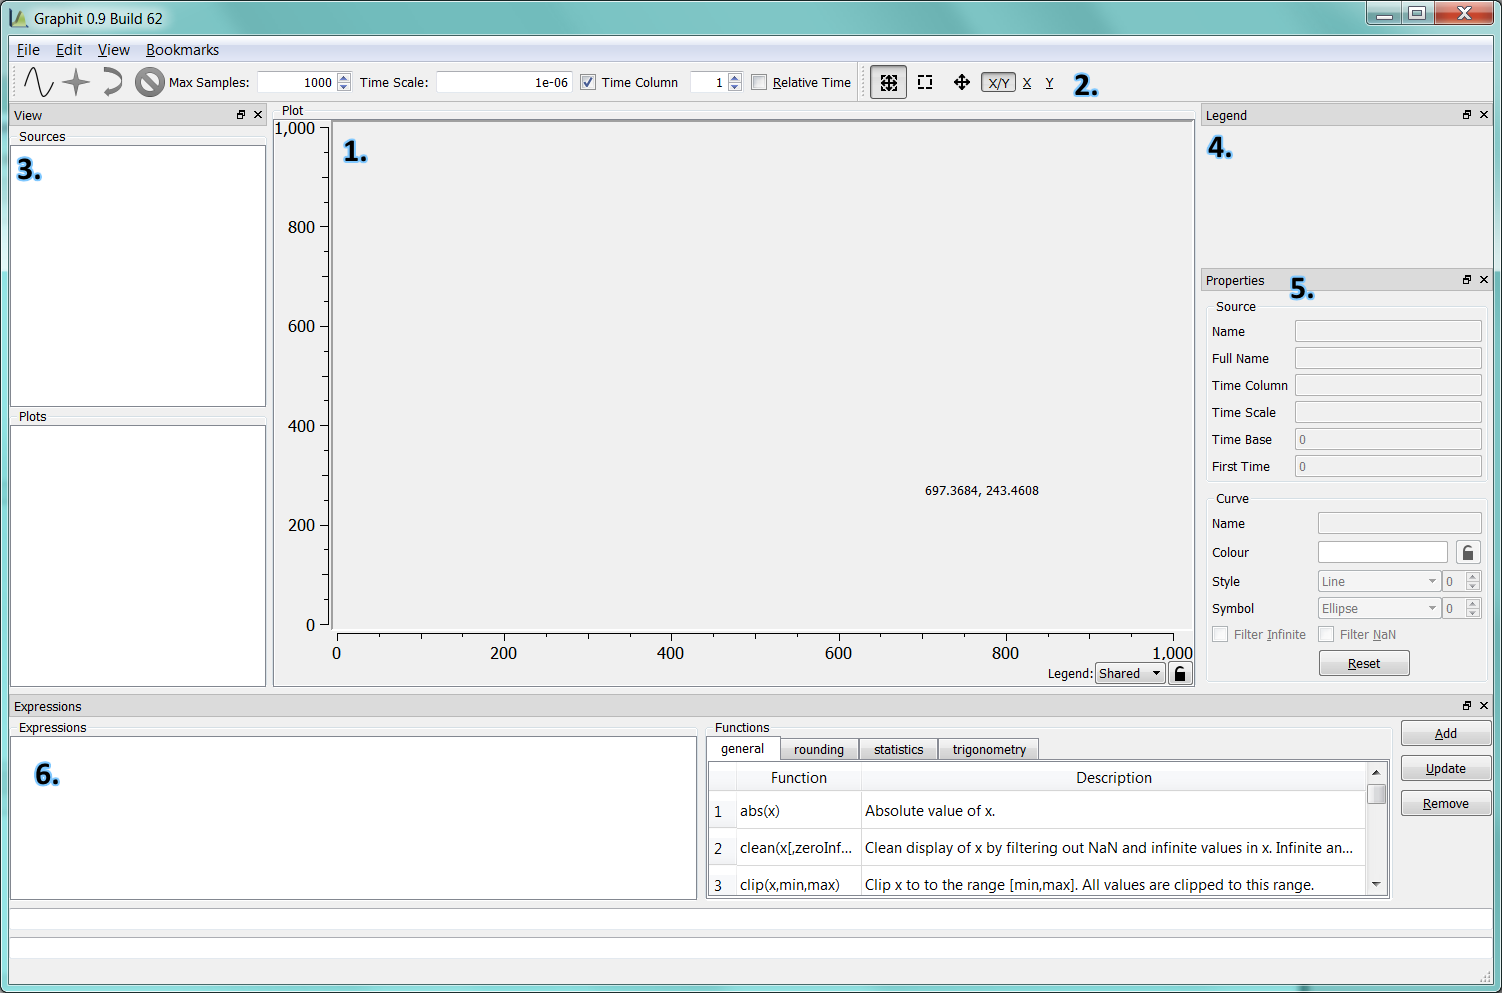Switch to the trigonometry functions tab
The image size is (1502, 993).
pyautogui.click(x=988, y=750)
